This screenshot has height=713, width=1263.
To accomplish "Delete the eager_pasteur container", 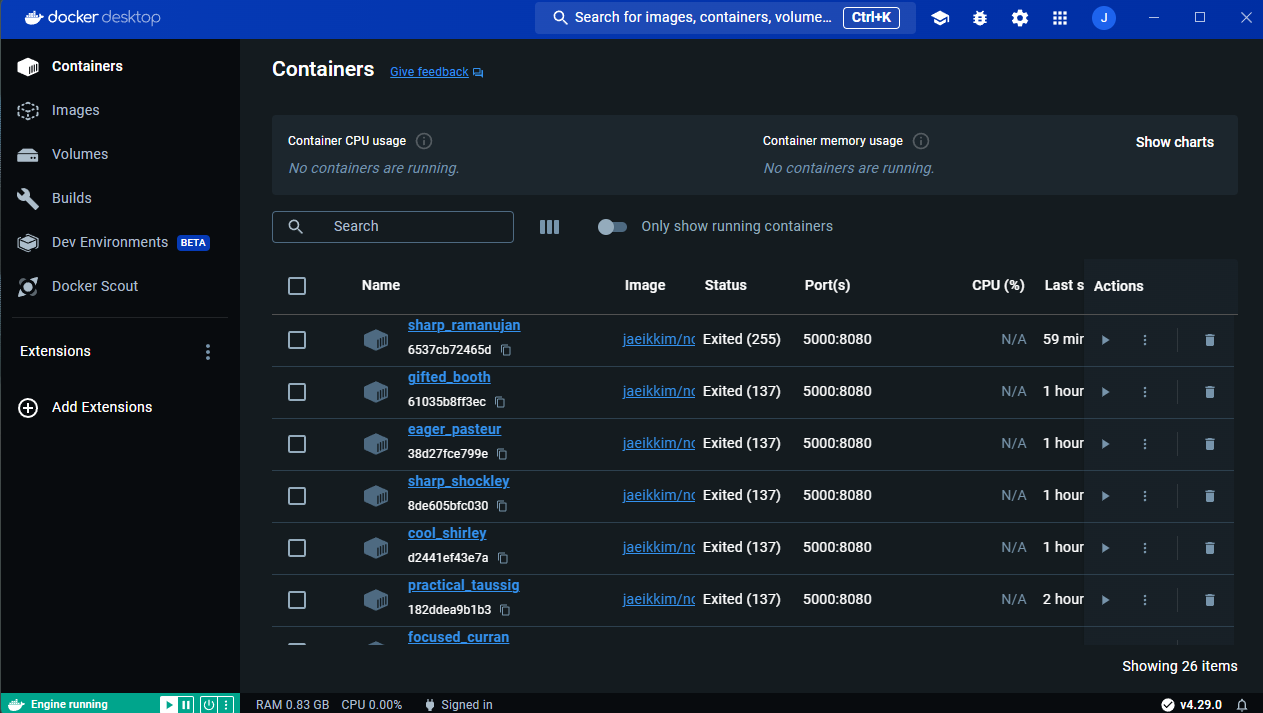I will click(1209, 444).
